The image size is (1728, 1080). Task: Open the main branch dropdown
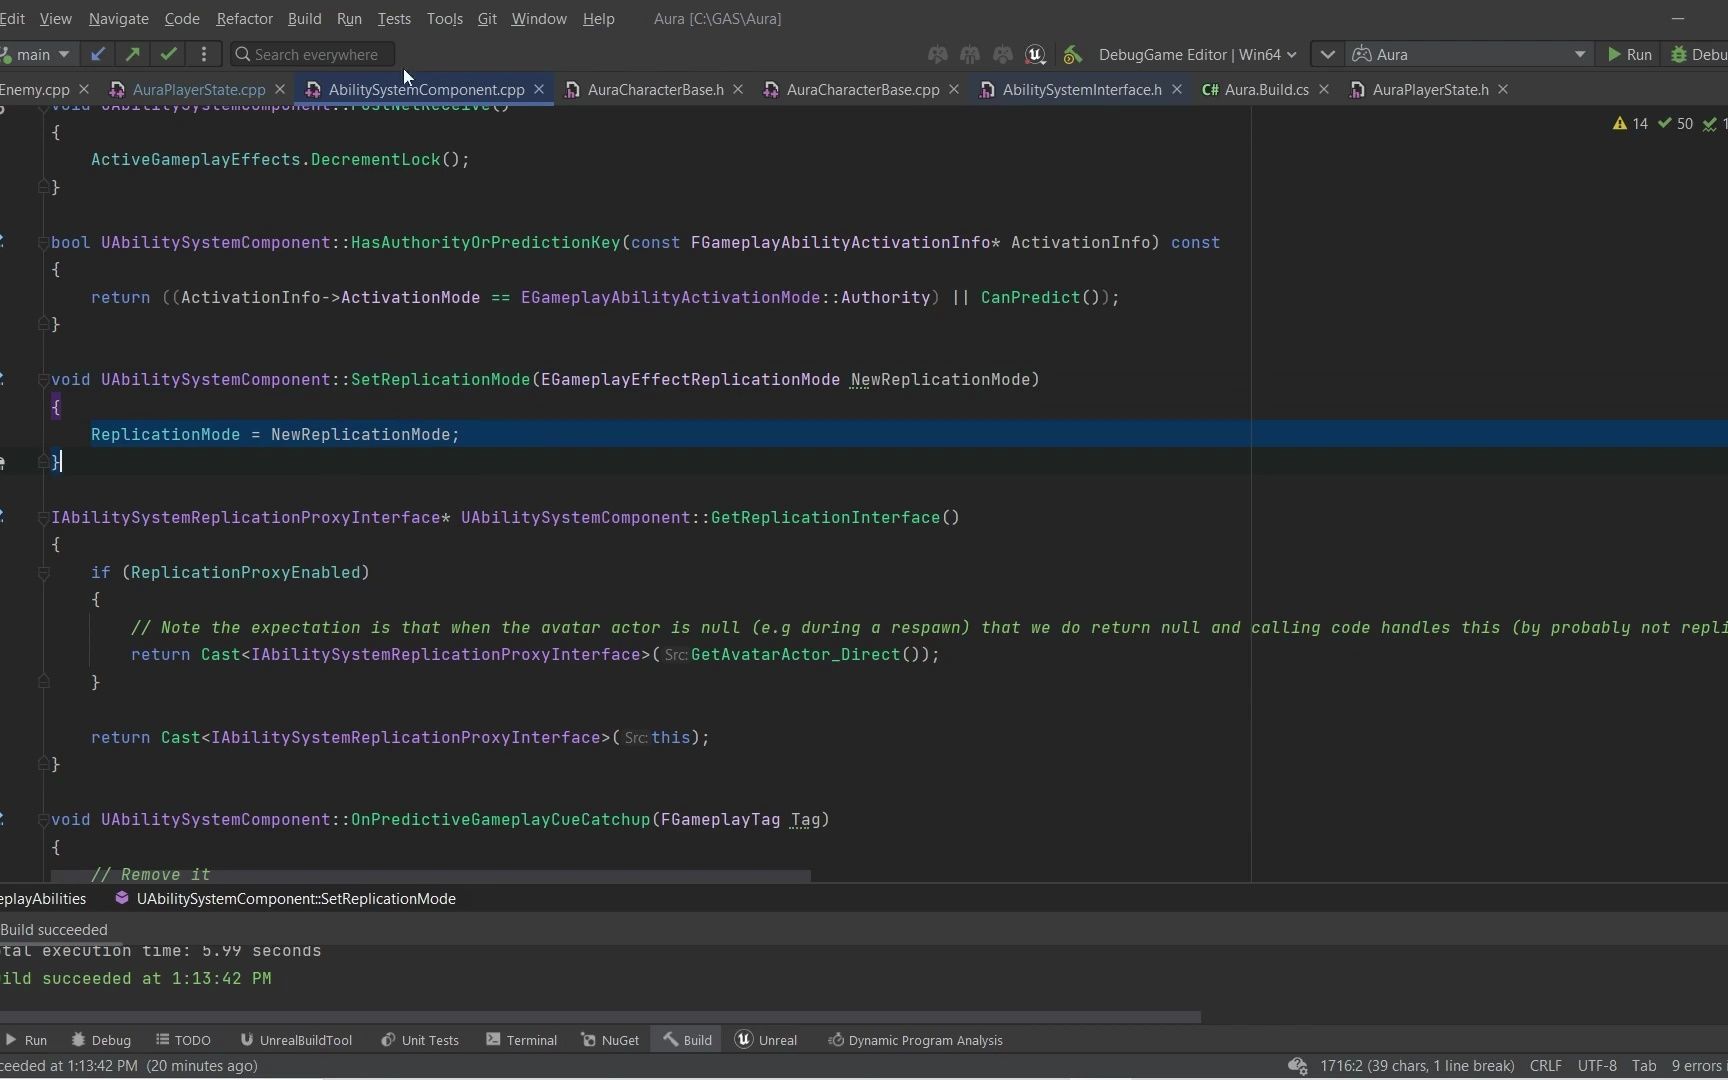pos(37,55)
